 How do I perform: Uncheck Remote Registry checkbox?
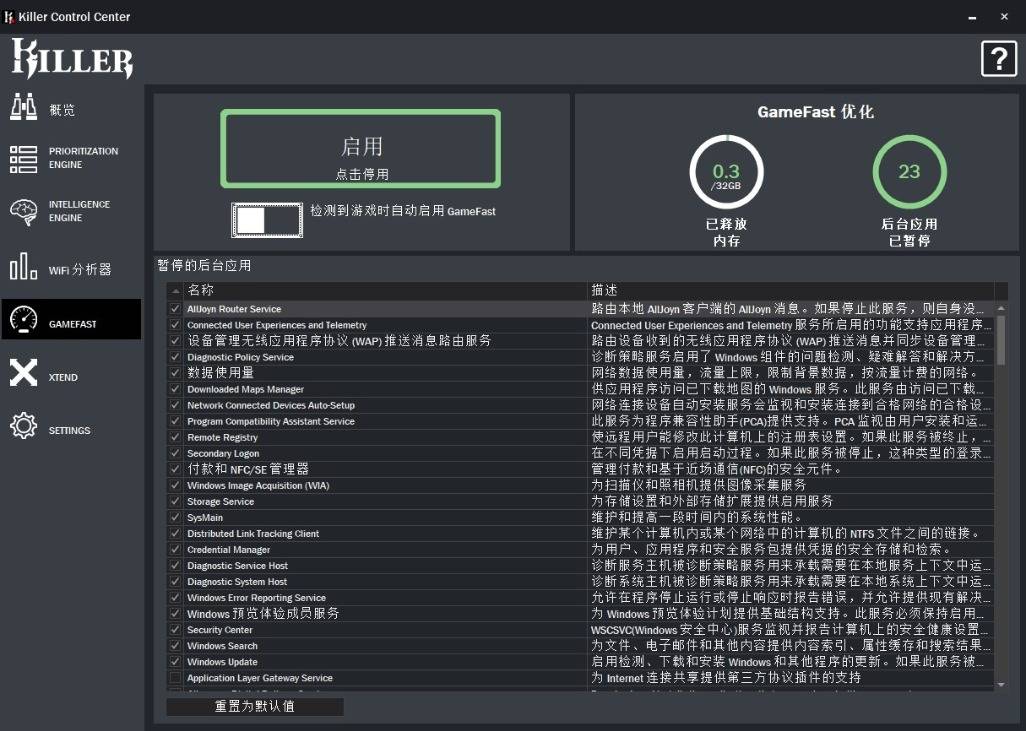pyautogui.click(x=175, y=437)
